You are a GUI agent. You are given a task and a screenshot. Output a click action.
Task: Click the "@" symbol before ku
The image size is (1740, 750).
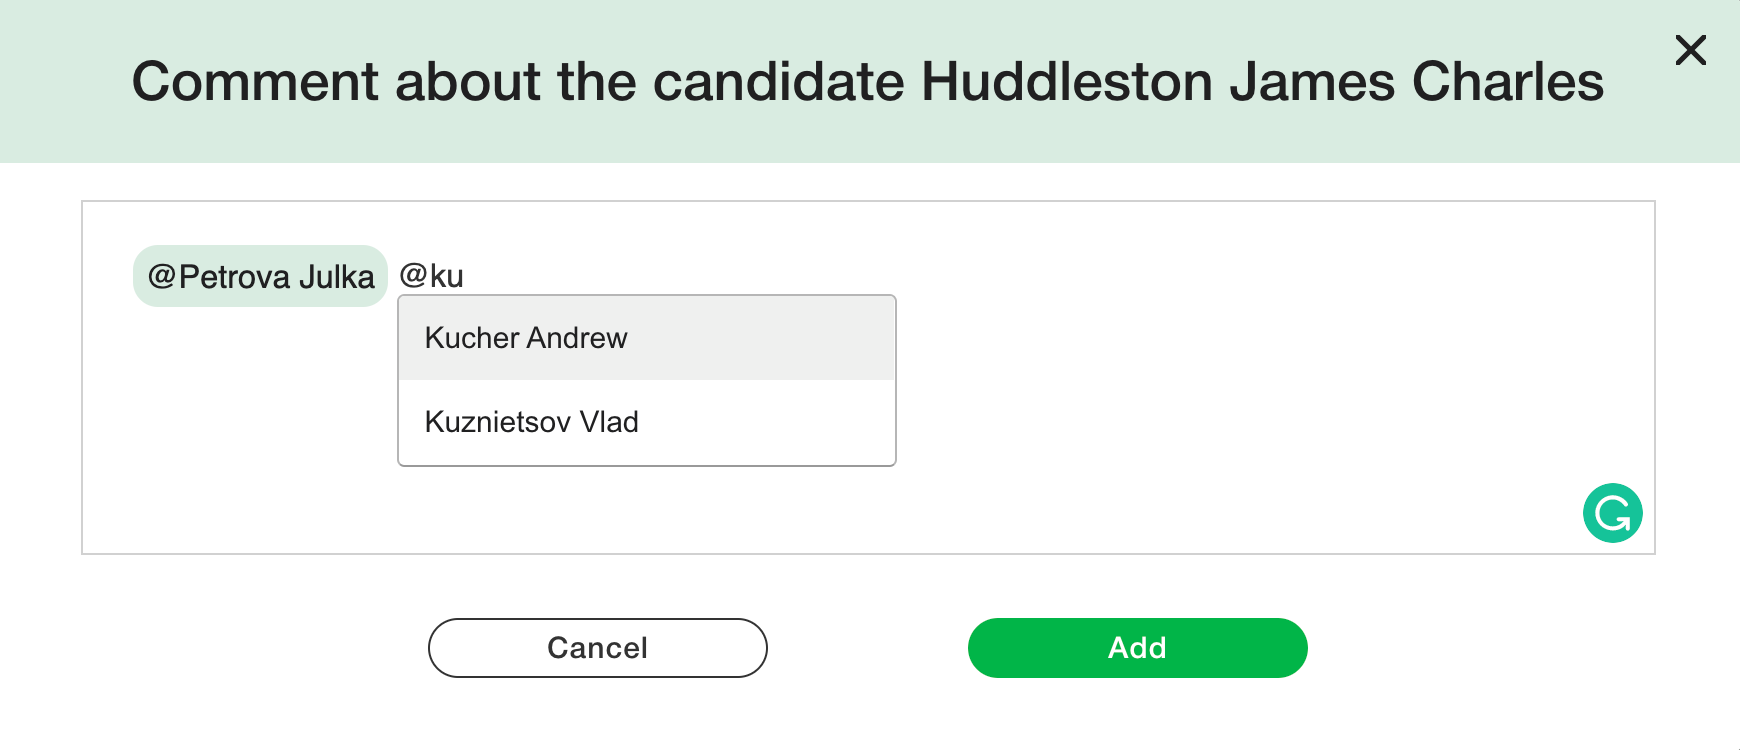[x=414, y=276]
